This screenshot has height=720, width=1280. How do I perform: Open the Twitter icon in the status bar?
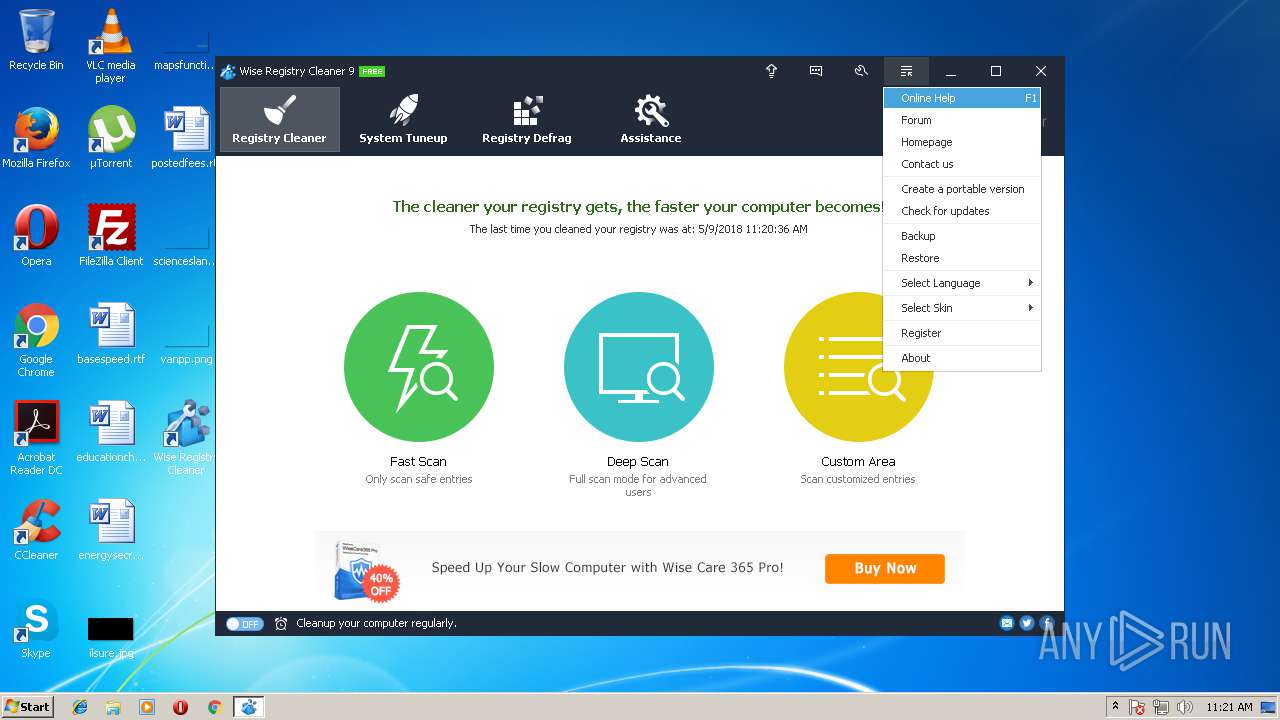click(x=1027, y=623)
